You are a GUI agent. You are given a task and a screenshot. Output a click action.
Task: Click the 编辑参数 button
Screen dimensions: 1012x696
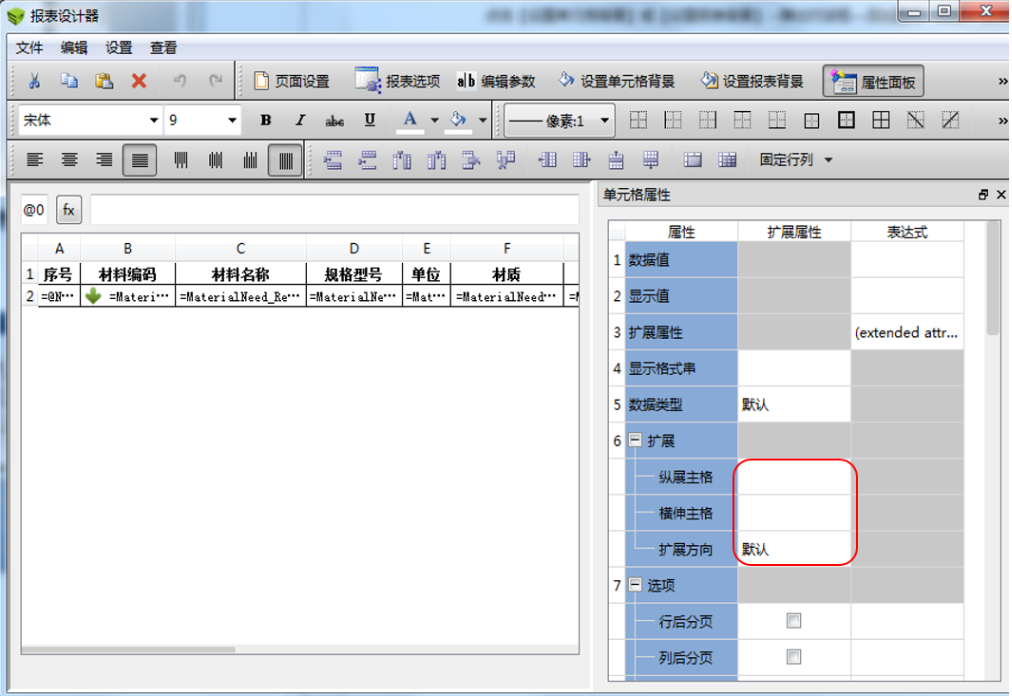tap(496, 81)
